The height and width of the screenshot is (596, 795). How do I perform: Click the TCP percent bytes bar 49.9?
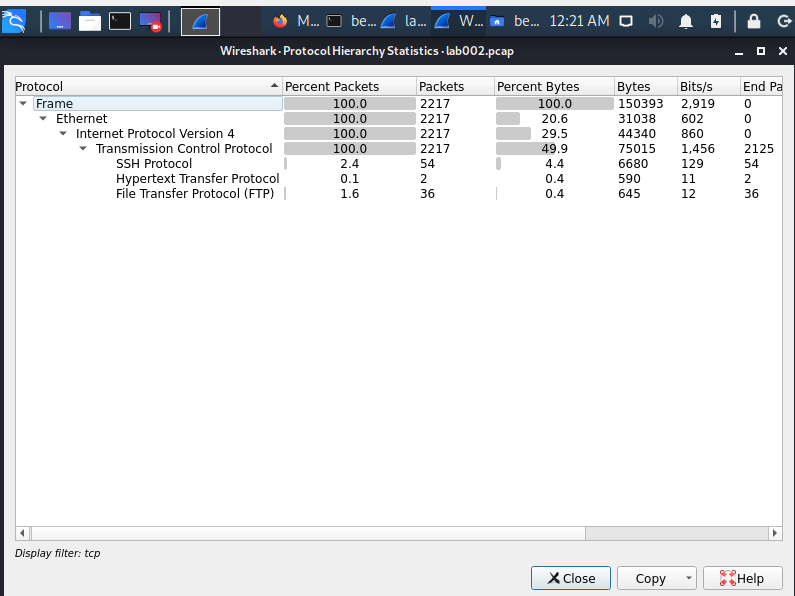coord(555,148)
